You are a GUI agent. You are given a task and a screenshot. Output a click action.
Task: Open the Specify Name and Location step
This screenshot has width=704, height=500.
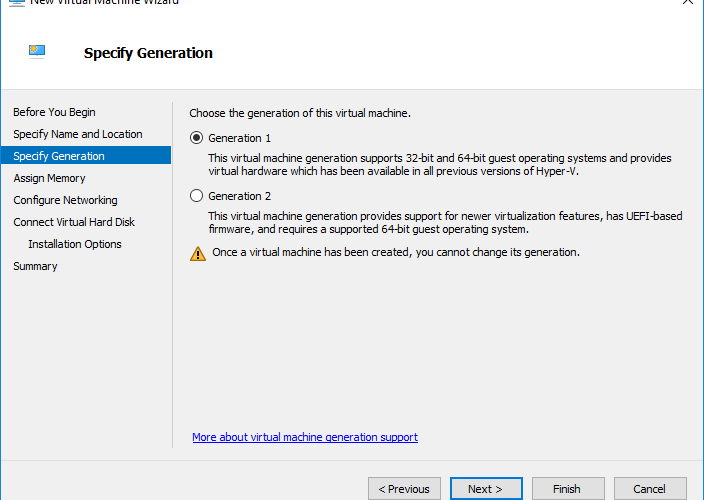click(78, 134)
